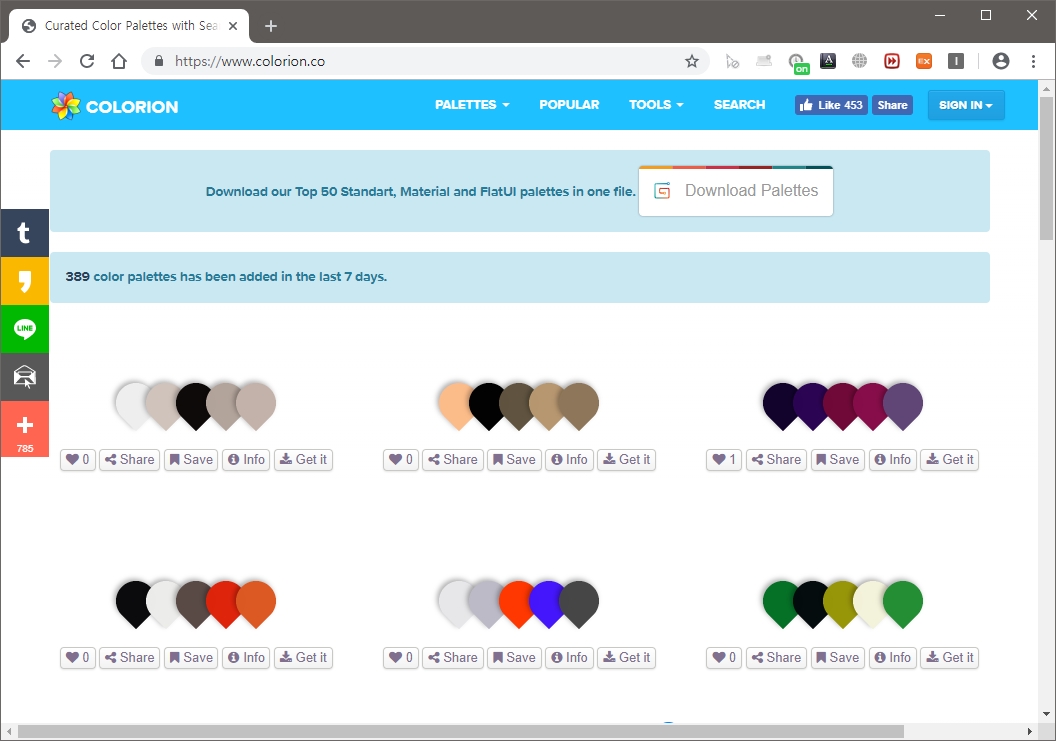
Task: Click the Facebook Like 453 button
Action: pyautogui.click(x=831, y=105)
